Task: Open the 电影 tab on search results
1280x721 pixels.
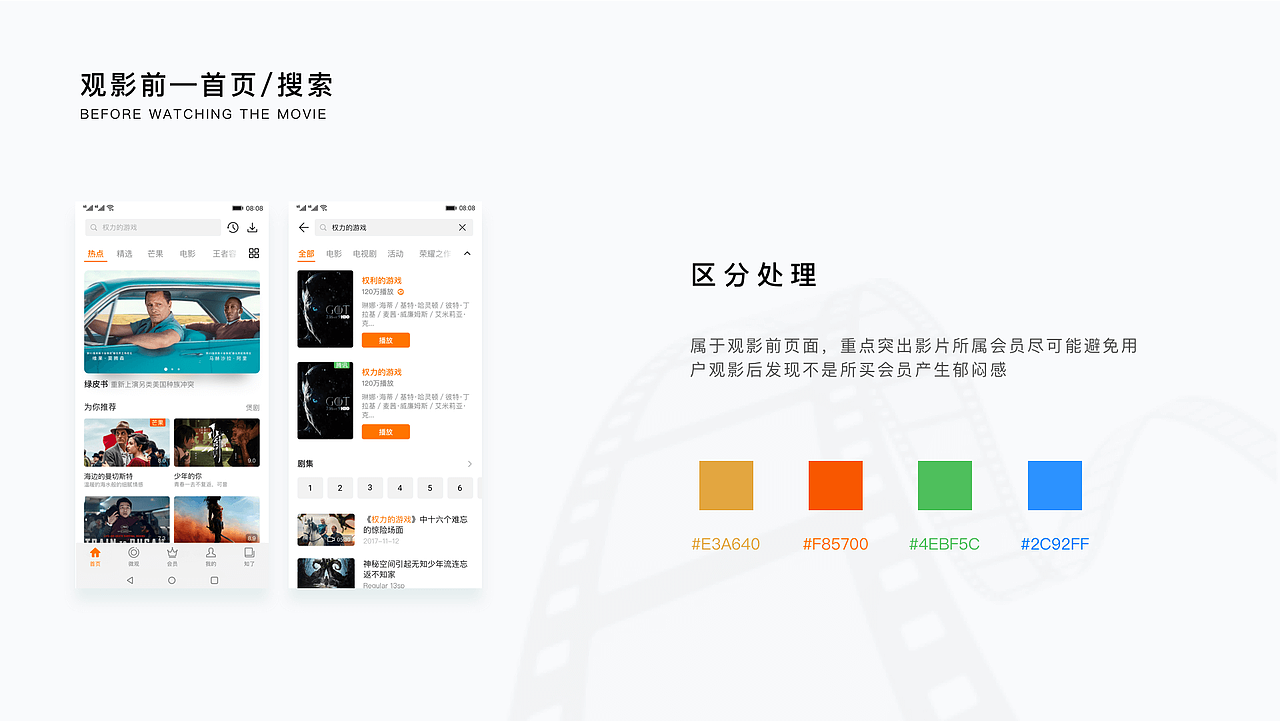Action: tap(332, 253)
